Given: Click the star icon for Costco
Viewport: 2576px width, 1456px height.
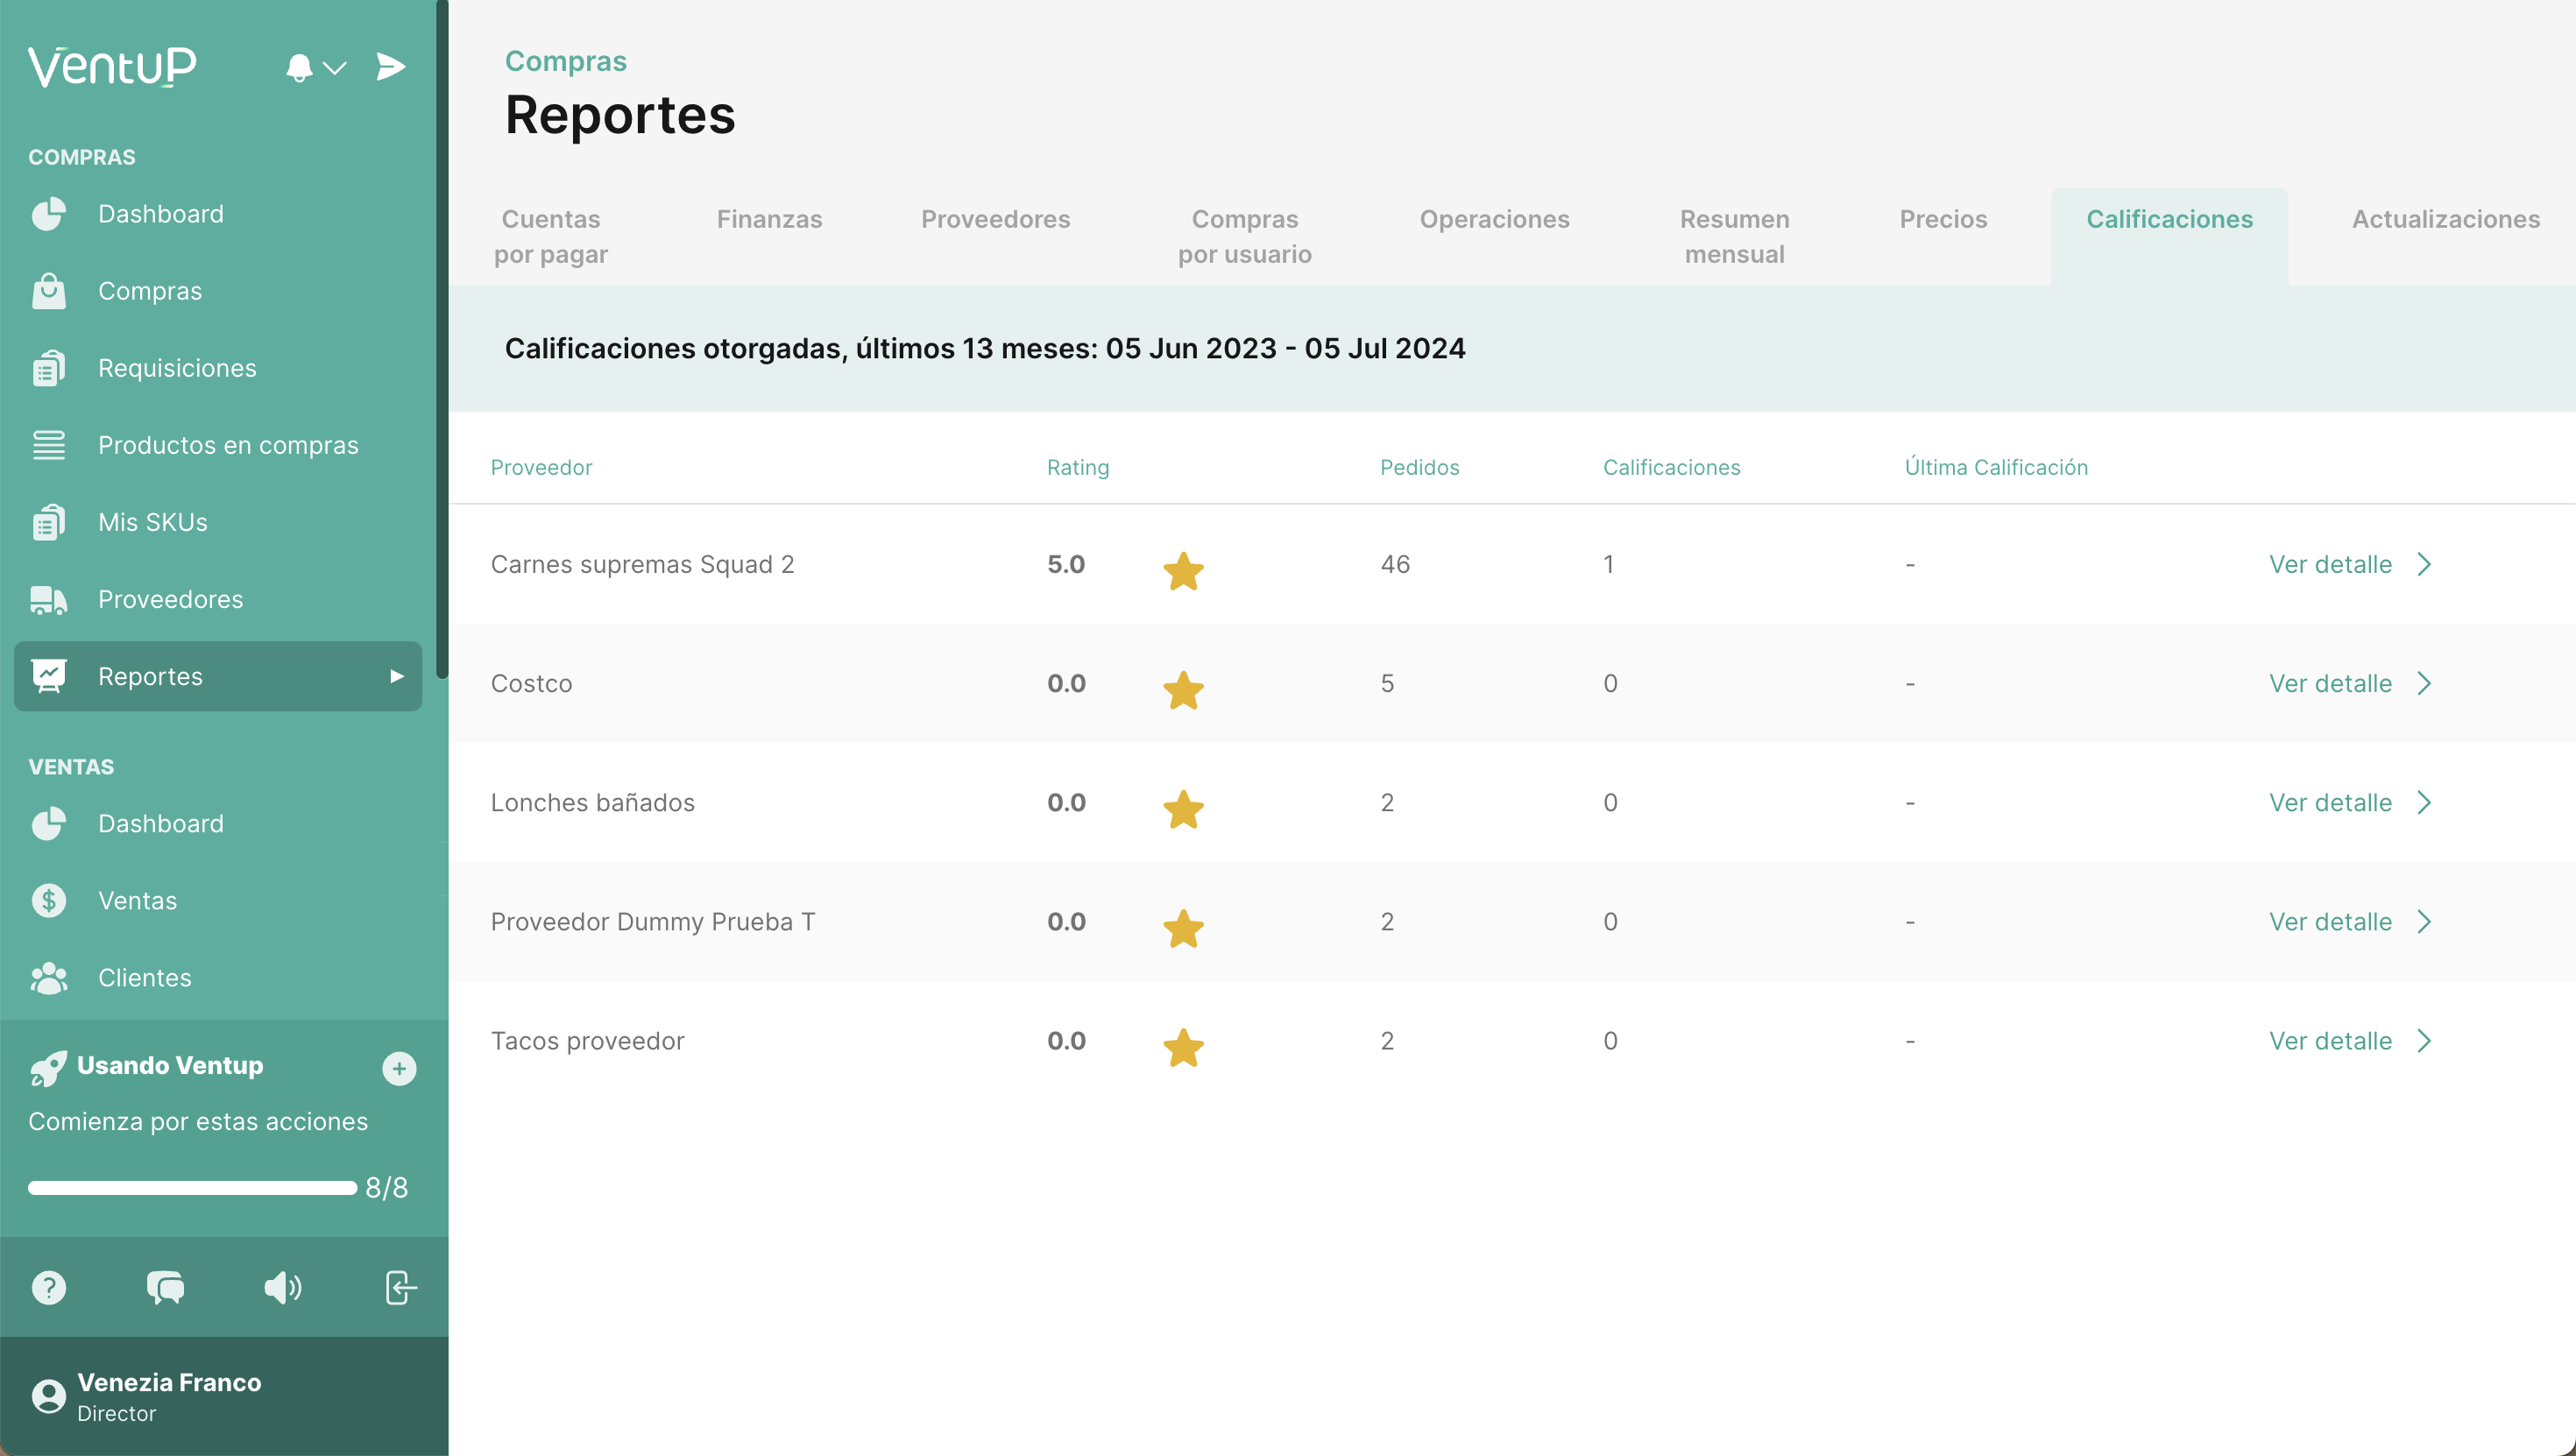Looking at the screenshot, I should click(1183, 690).
